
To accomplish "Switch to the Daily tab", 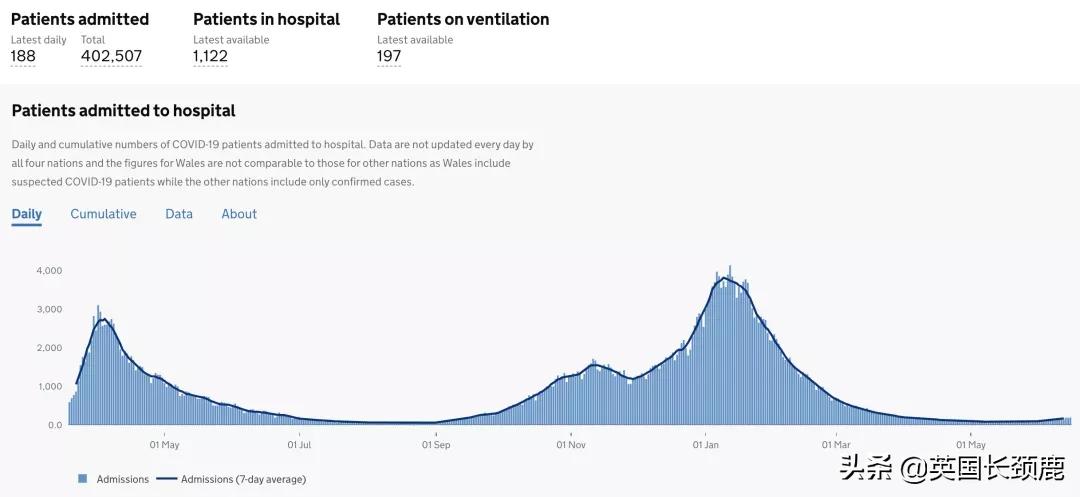I will tap(27, 214).
